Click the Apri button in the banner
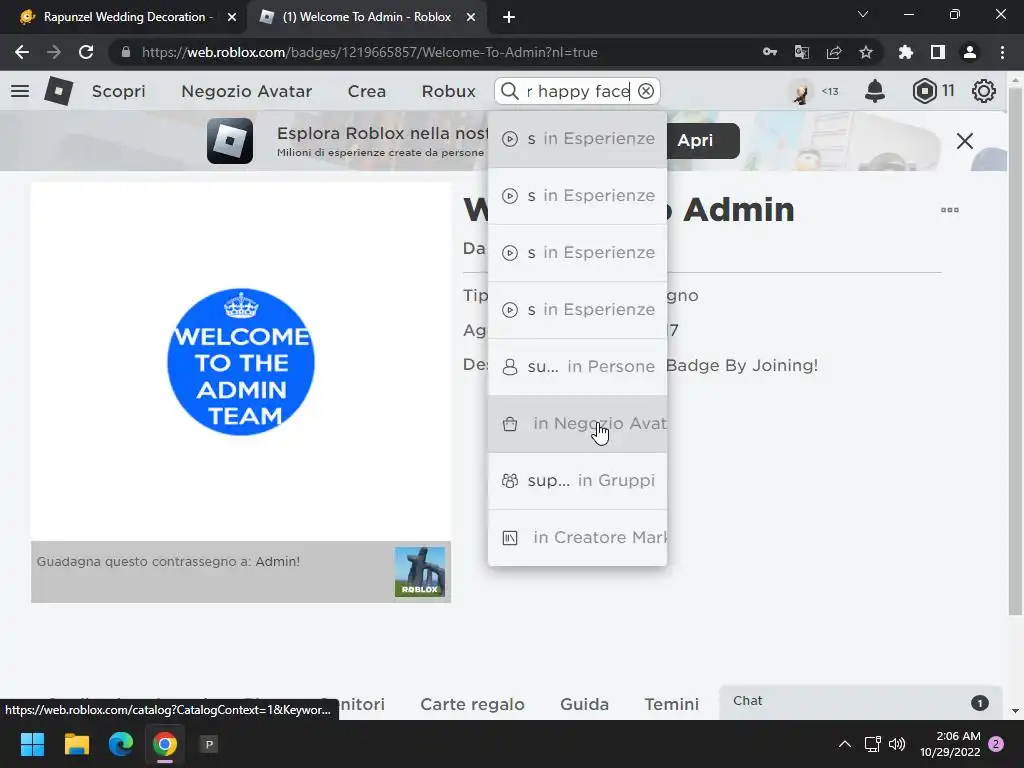This screenshot has width=1024, height=768. [x=695, y=140]
